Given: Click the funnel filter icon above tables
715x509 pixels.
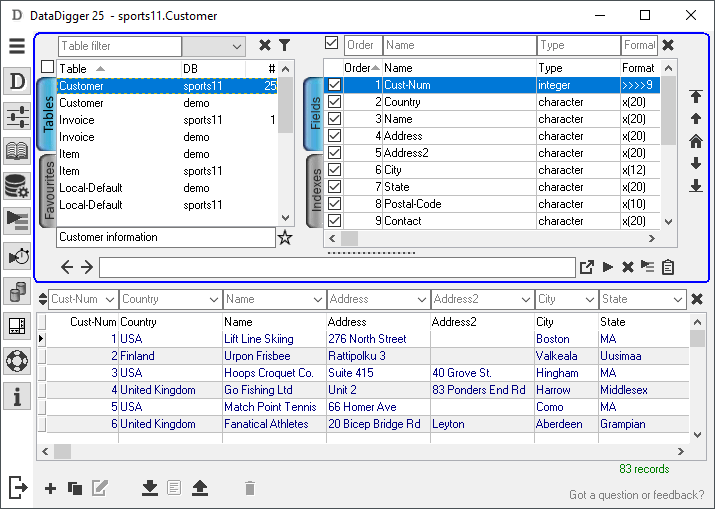Looking at the screenshot, I should 284,45.
